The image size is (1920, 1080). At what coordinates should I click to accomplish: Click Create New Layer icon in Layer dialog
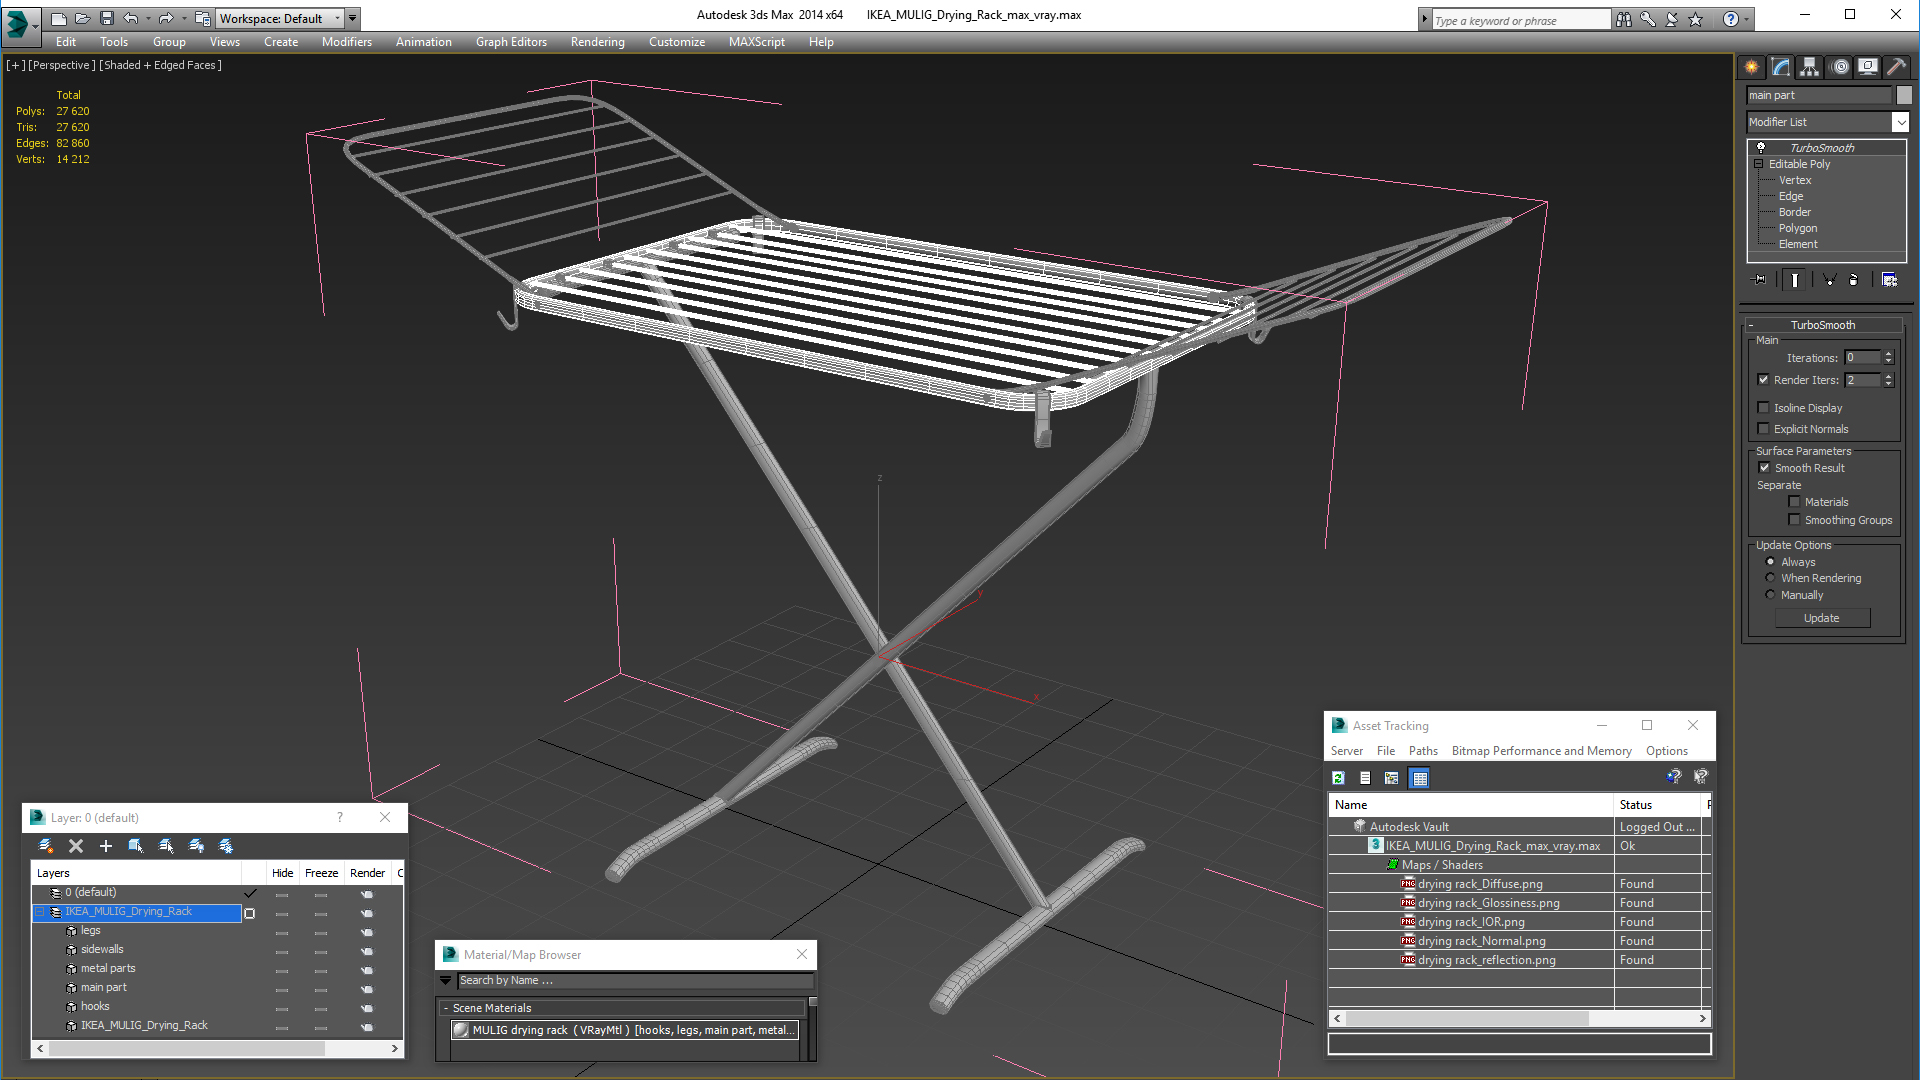(46, 846)
